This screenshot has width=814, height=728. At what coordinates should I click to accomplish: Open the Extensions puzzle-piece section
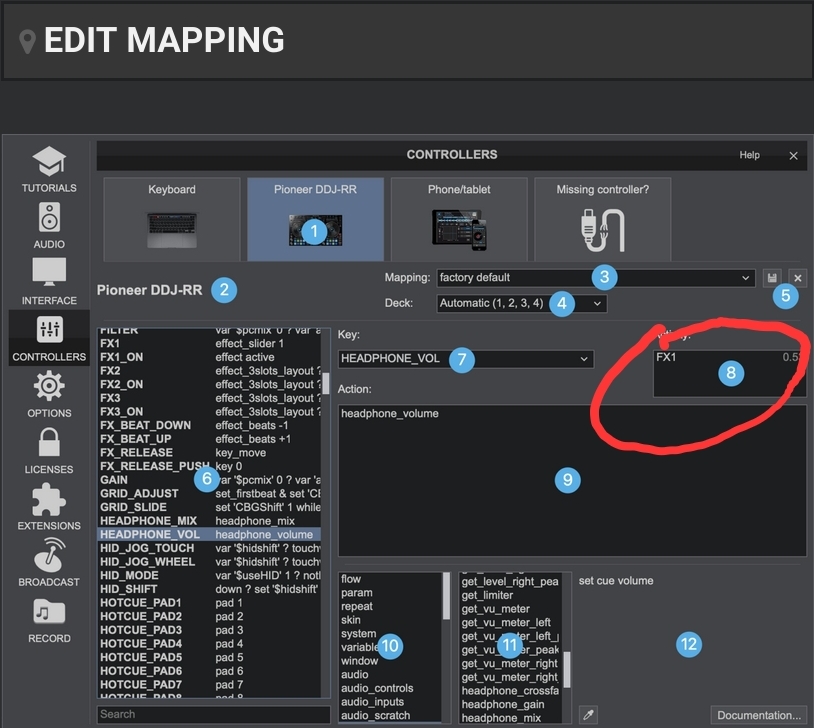click(49, 507)
